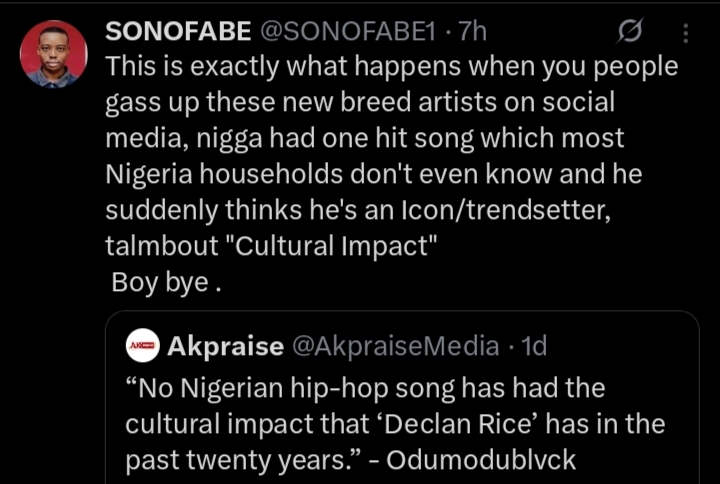Click the "Boy bye ." line
The width and height of the screenshot is (720, 484).
[x=165, y=282]
